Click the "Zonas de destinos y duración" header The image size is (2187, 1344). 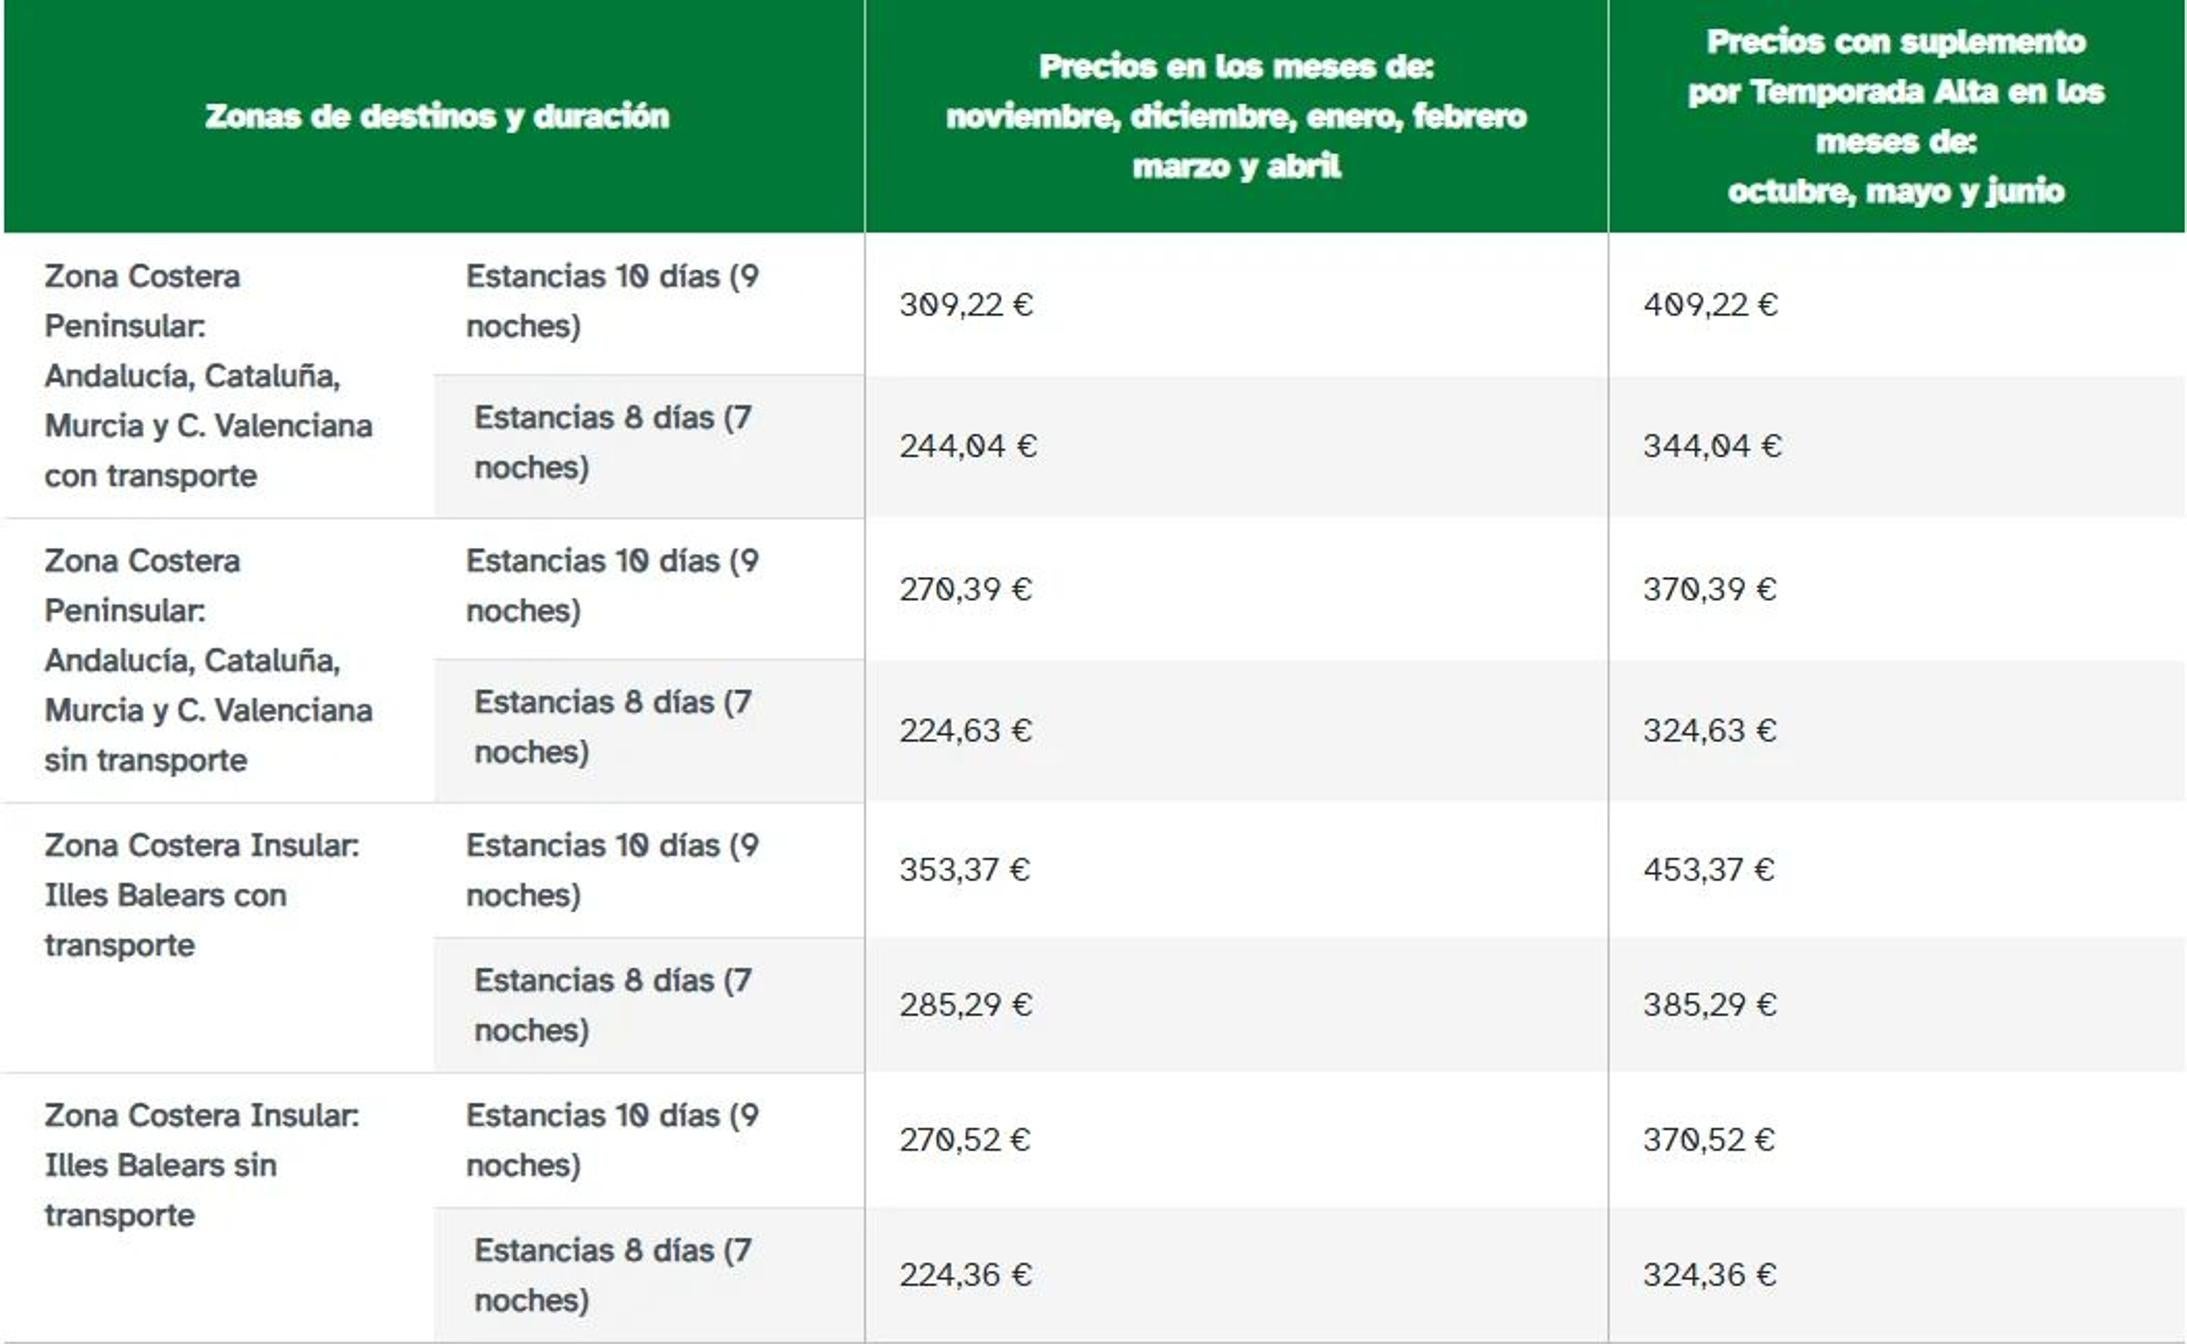pyautogui.click(x=436, y=116)
